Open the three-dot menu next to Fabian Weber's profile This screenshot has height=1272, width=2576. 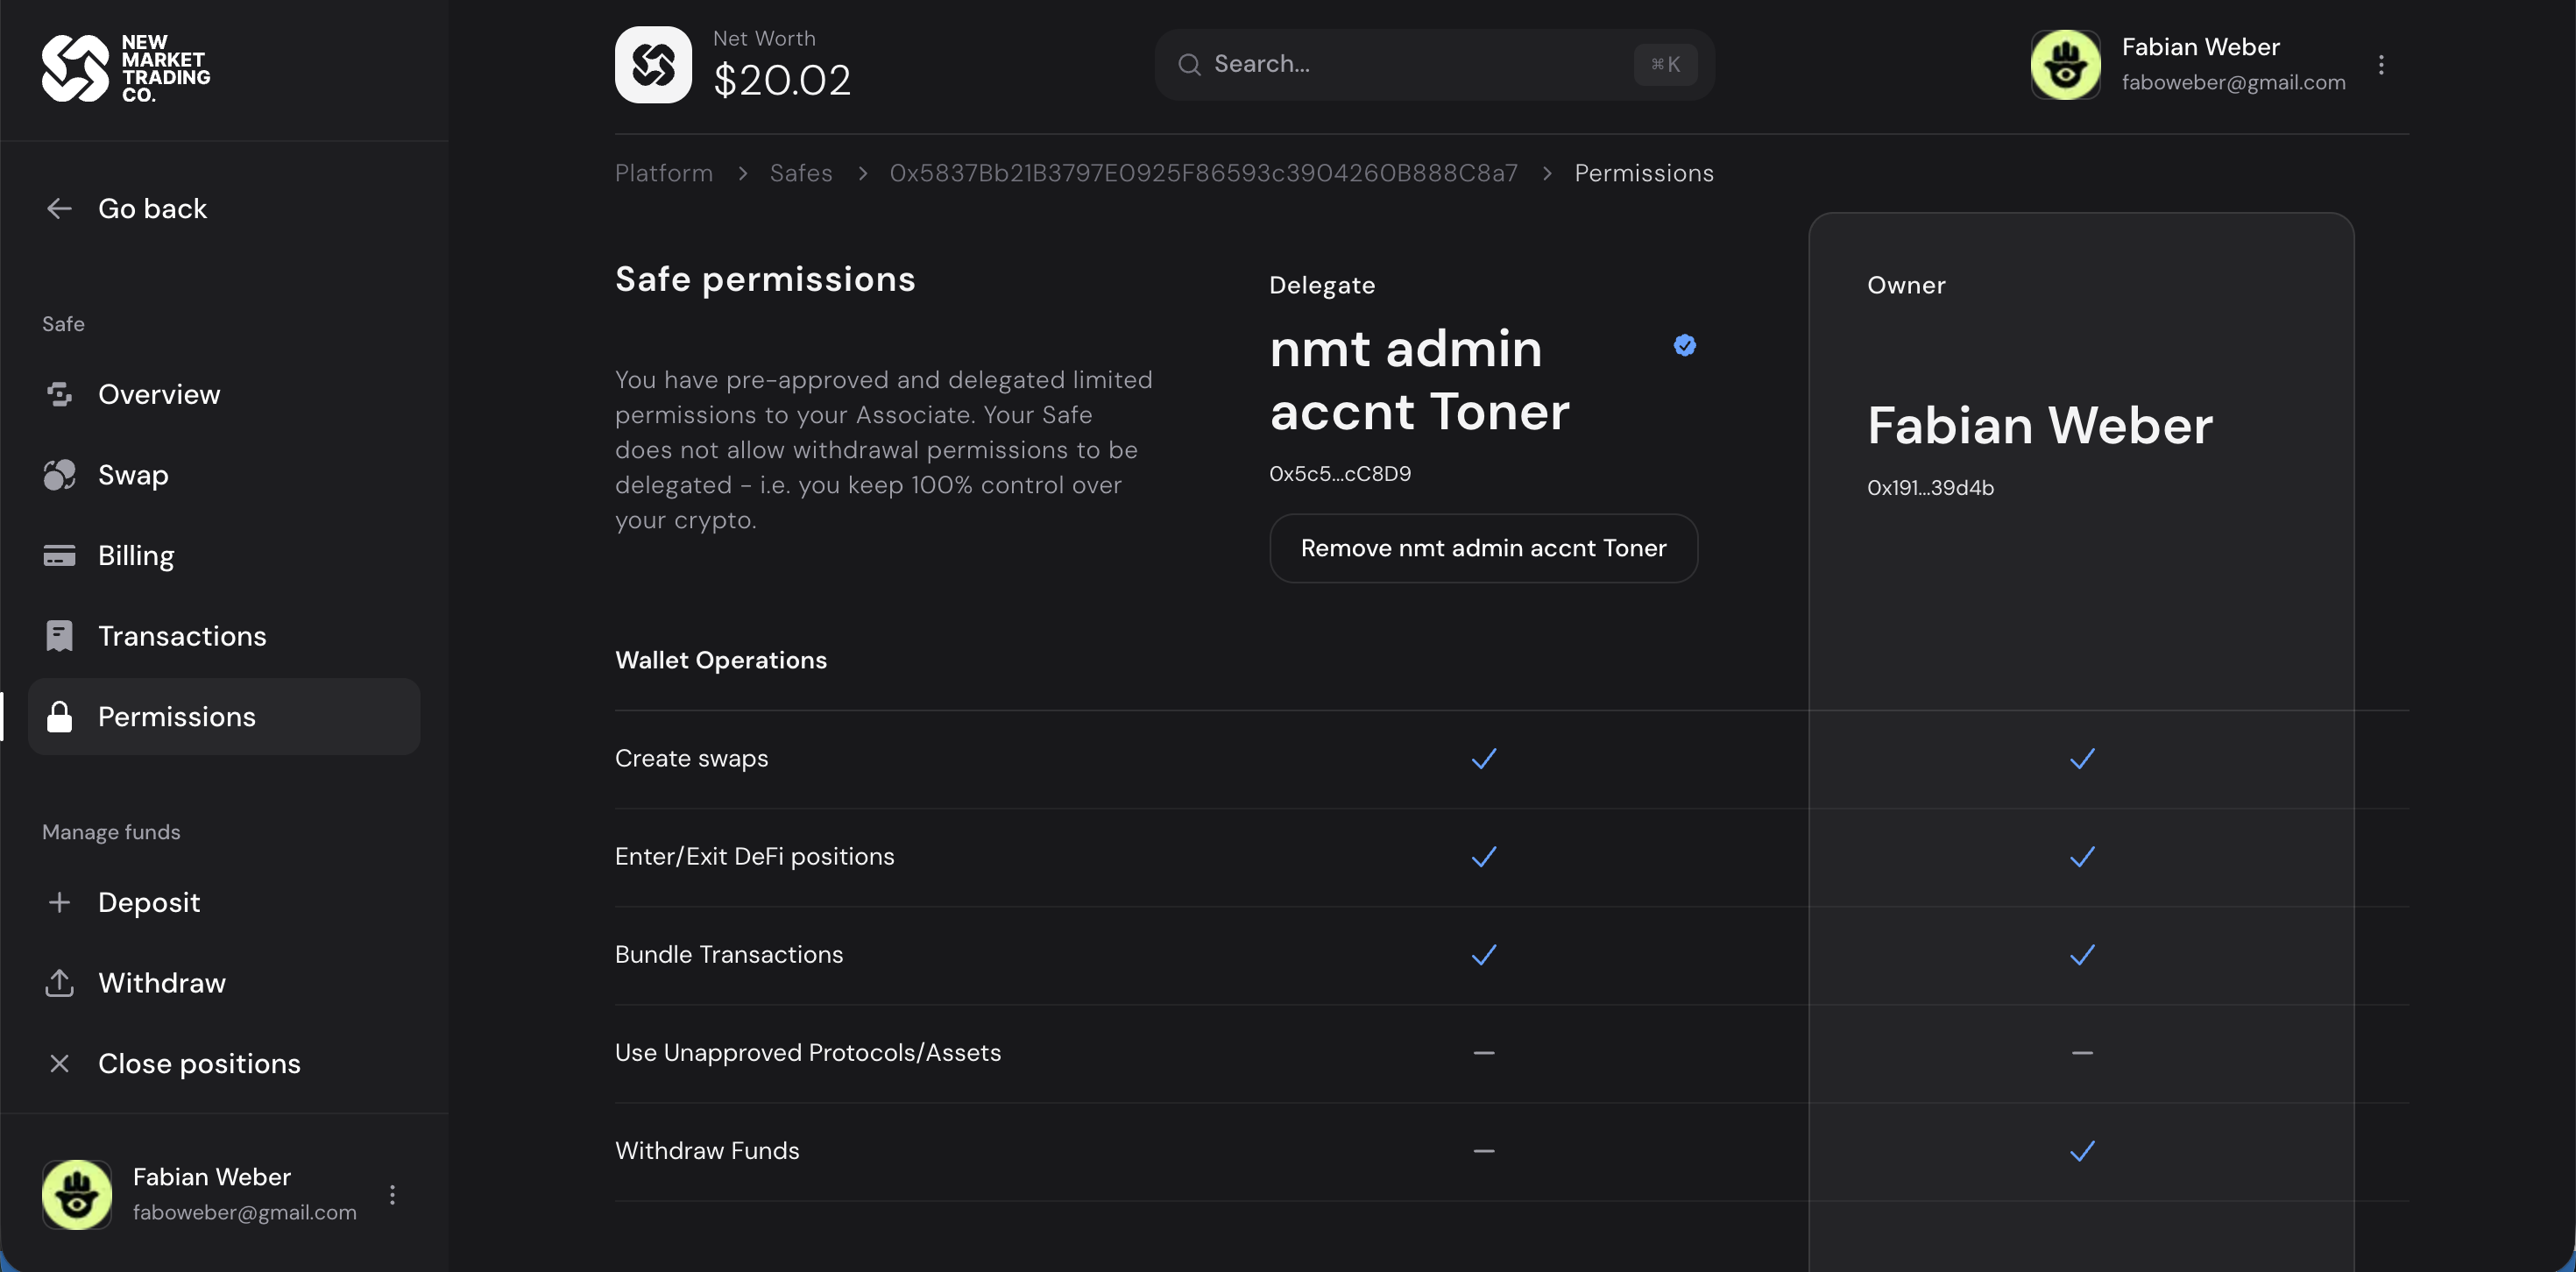2383,64
